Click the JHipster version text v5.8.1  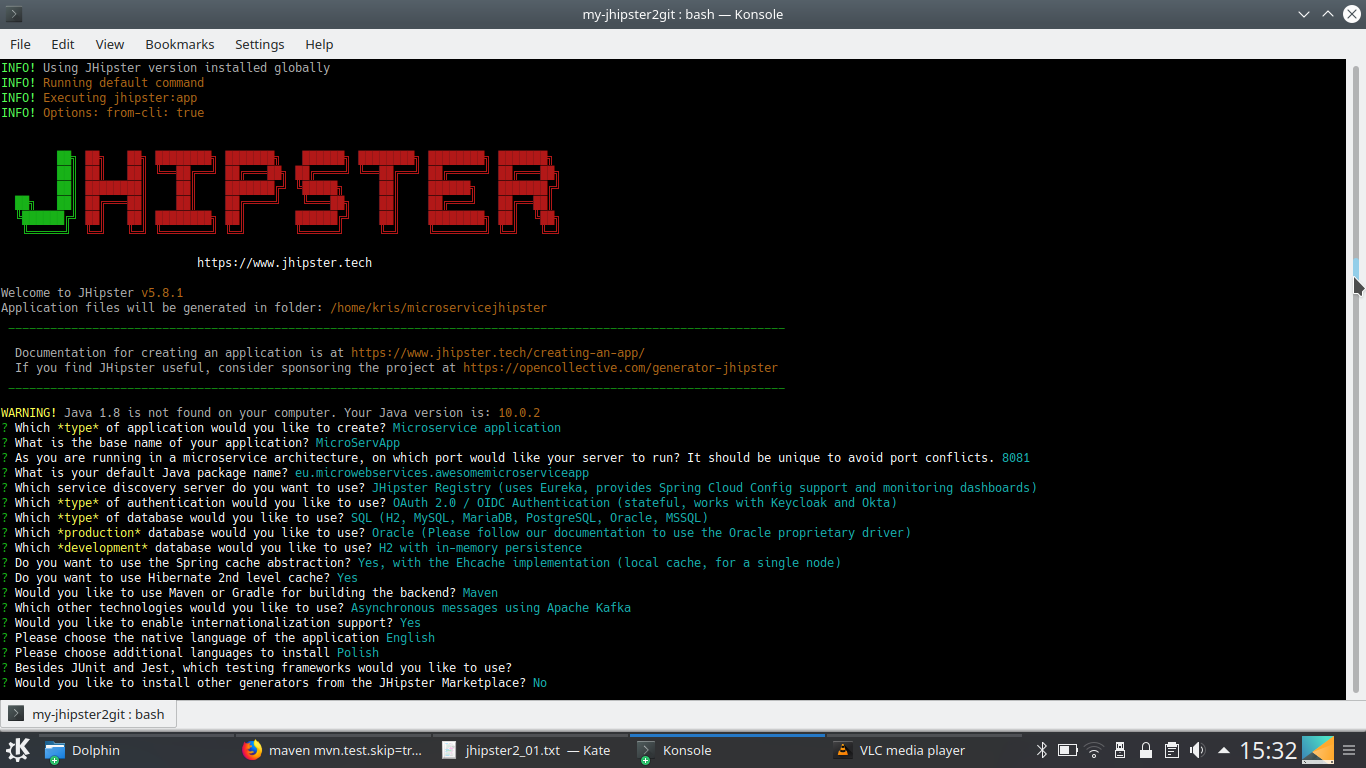click(162, 293)
